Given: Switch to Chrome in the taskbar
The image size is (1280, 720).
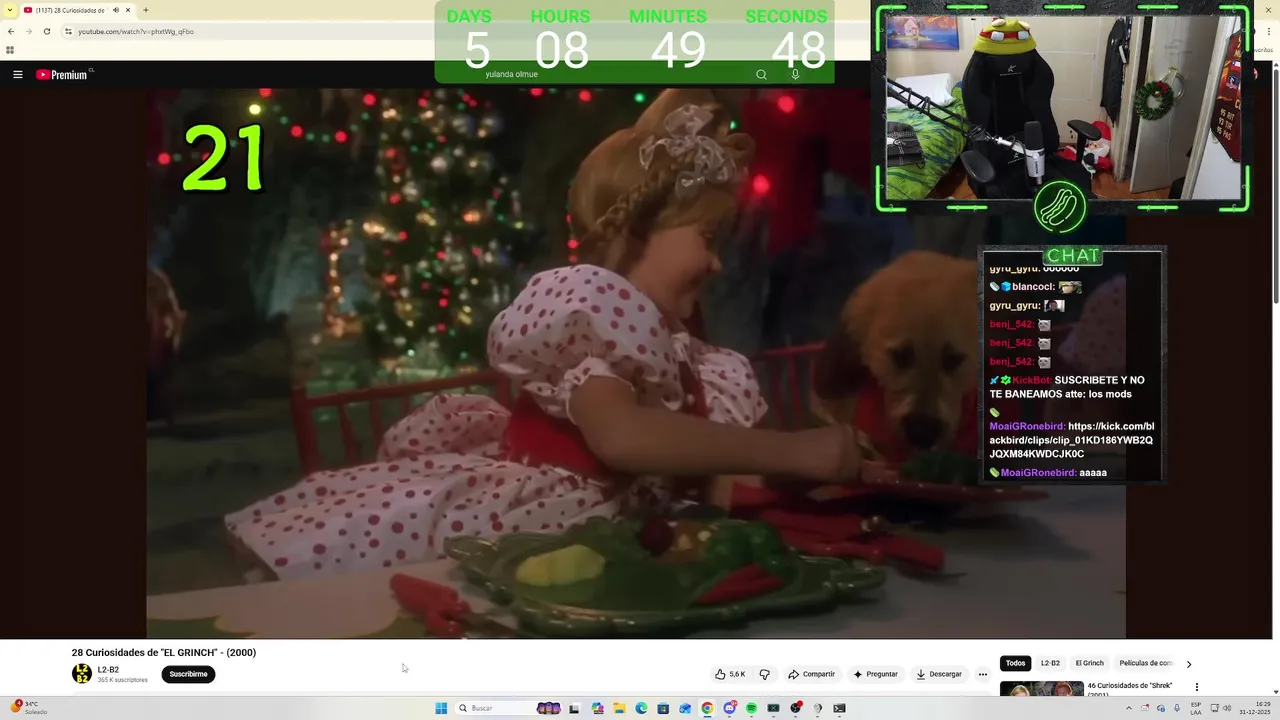Looking at the screenshot, I should (x=707, y=708).
